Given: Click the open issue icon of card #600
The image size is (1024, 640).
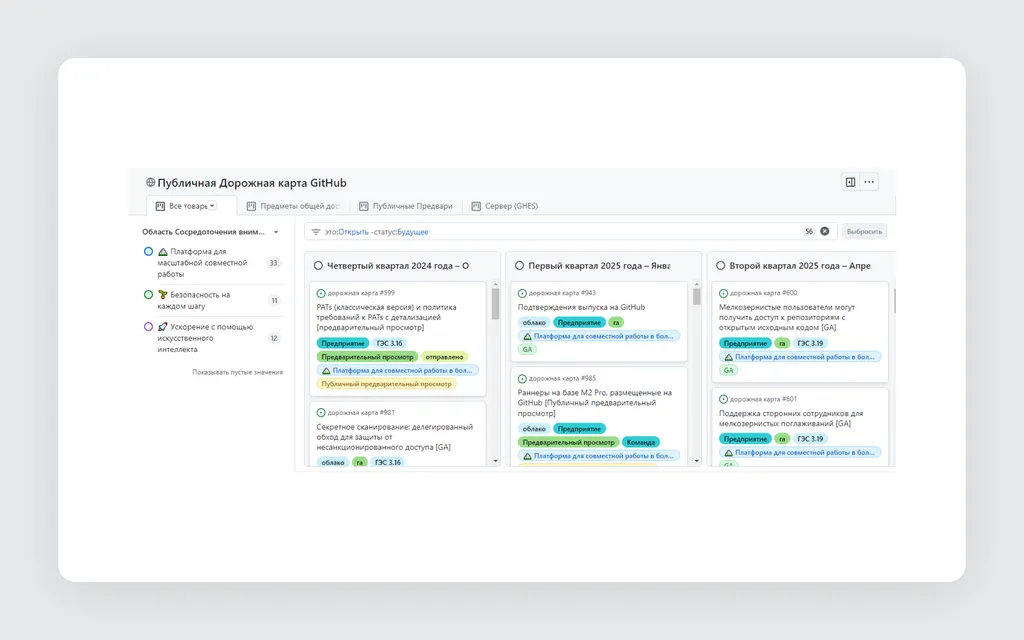Looking at the screenshot, I should [x=723, y=293].
